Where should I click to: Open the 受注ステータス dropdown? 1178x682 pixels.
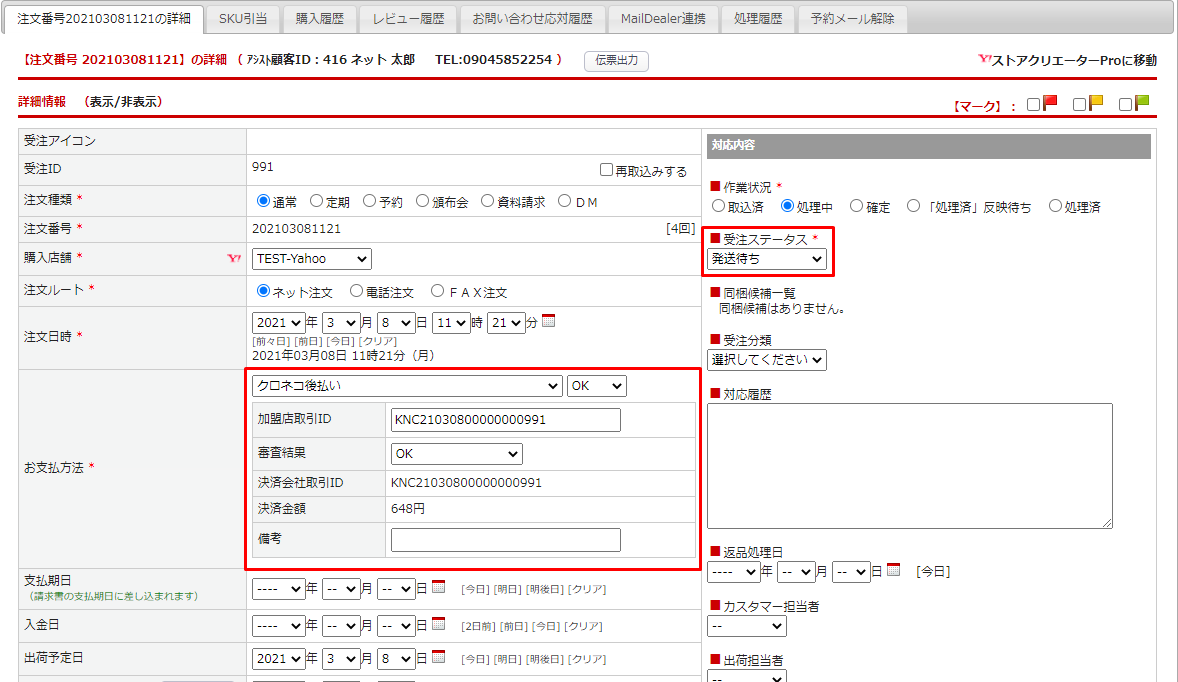click(767, 260)
